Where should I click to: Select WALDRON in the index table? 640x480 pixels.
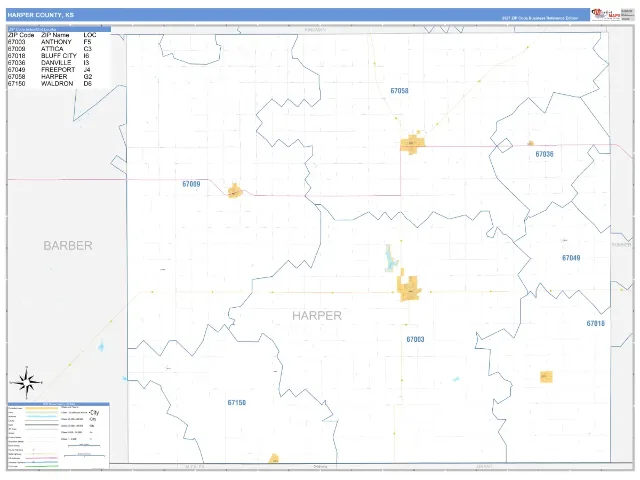click(x=57, y=84)
